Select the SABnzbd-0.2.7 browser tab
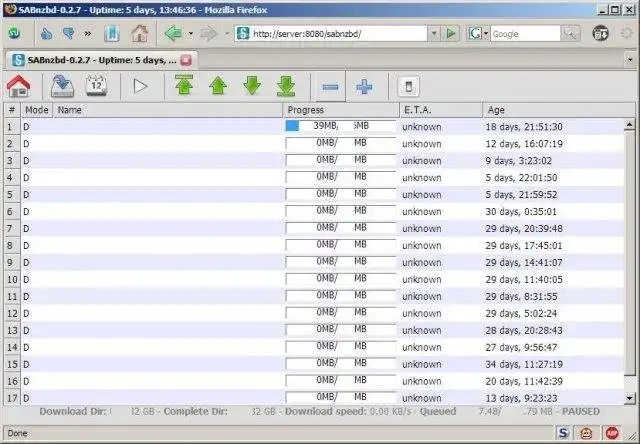The width and height of the screenshot is (640, 444). click(x=101, y=60)
